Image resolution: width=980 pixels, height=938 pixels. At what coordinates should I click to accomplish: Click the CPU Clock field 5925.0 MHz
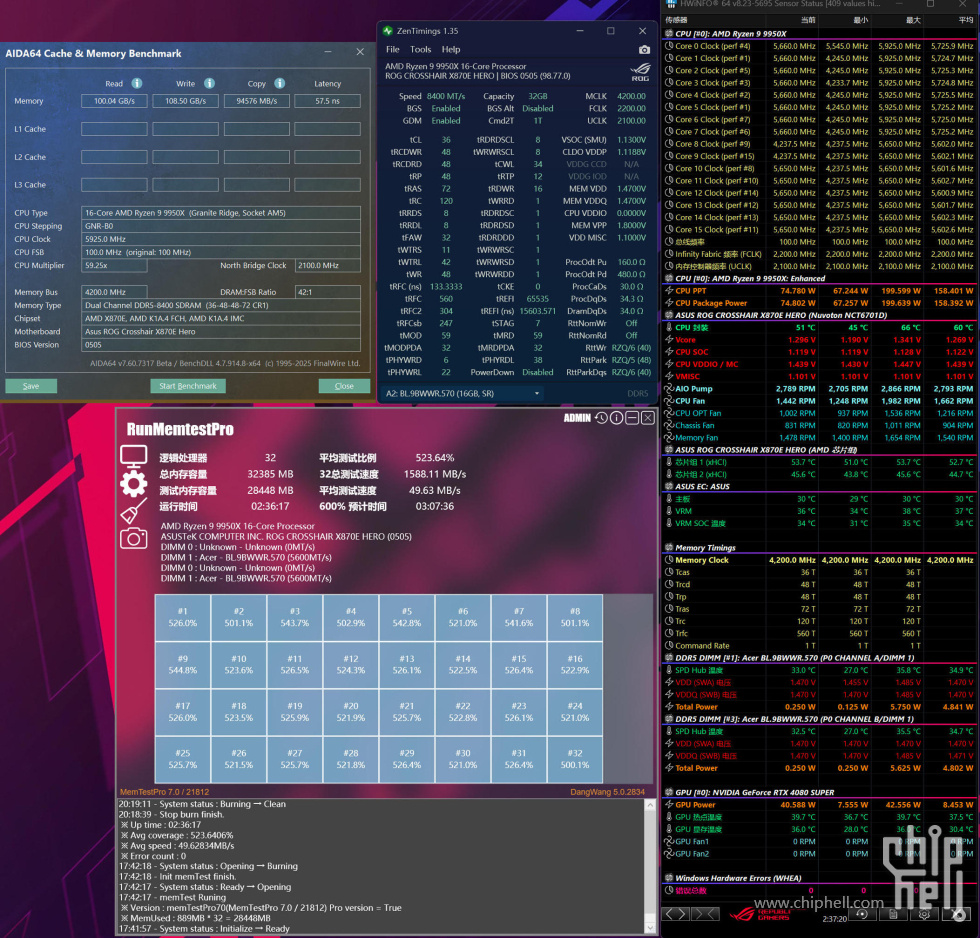pos(221,239)
